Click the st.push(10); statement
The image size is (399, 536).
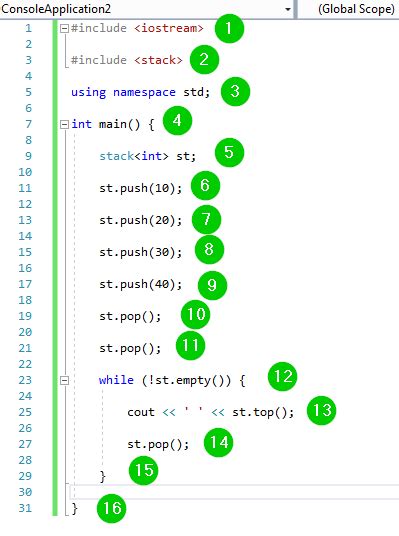coord(141,188)
